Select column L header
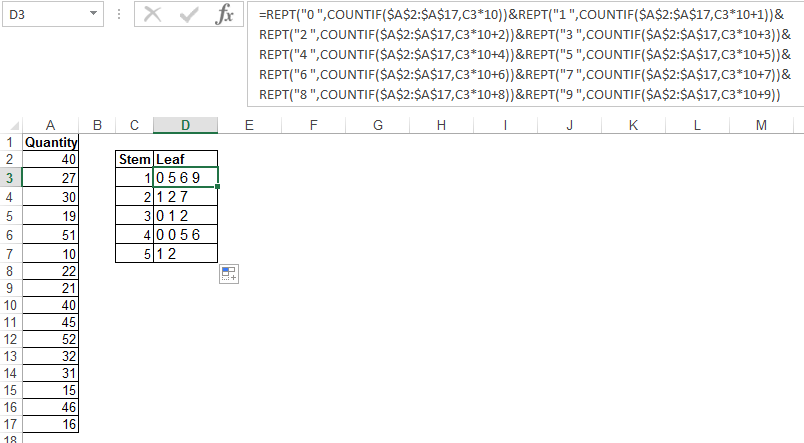Image resolution: width=804 pixels, height=443 pixels. [x=697, y=126]
